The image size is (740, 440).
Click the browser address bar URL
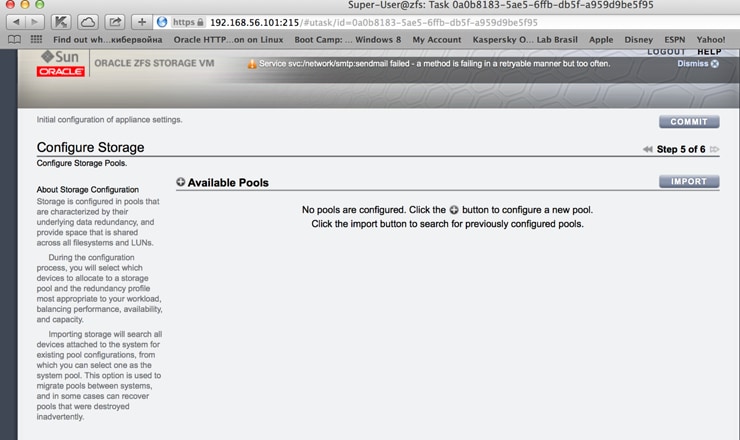tap(374, 23)
